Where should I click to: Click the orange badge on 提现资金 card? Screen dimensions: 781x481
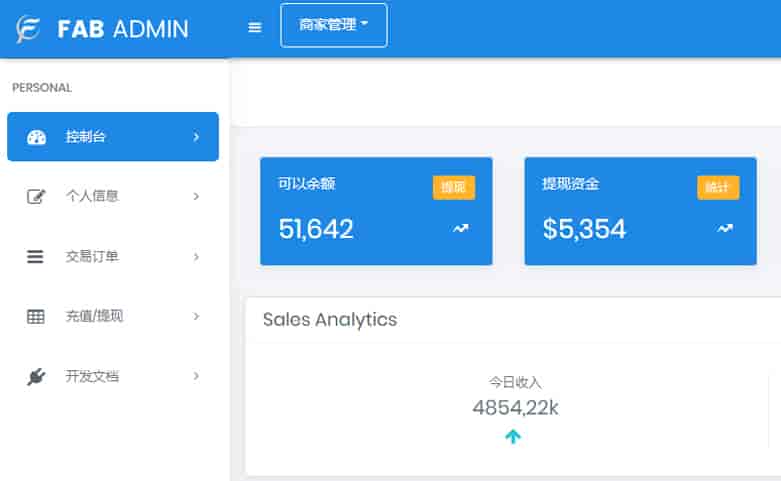click(717, 187)
